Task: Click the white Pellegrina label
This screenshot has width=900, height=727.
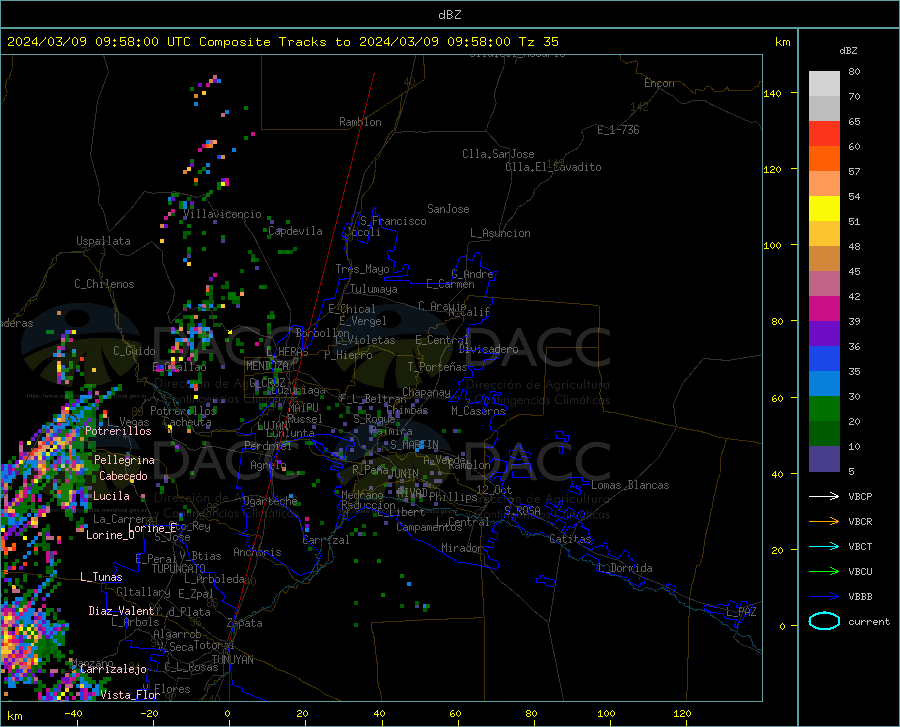Action: pos(124,460)
